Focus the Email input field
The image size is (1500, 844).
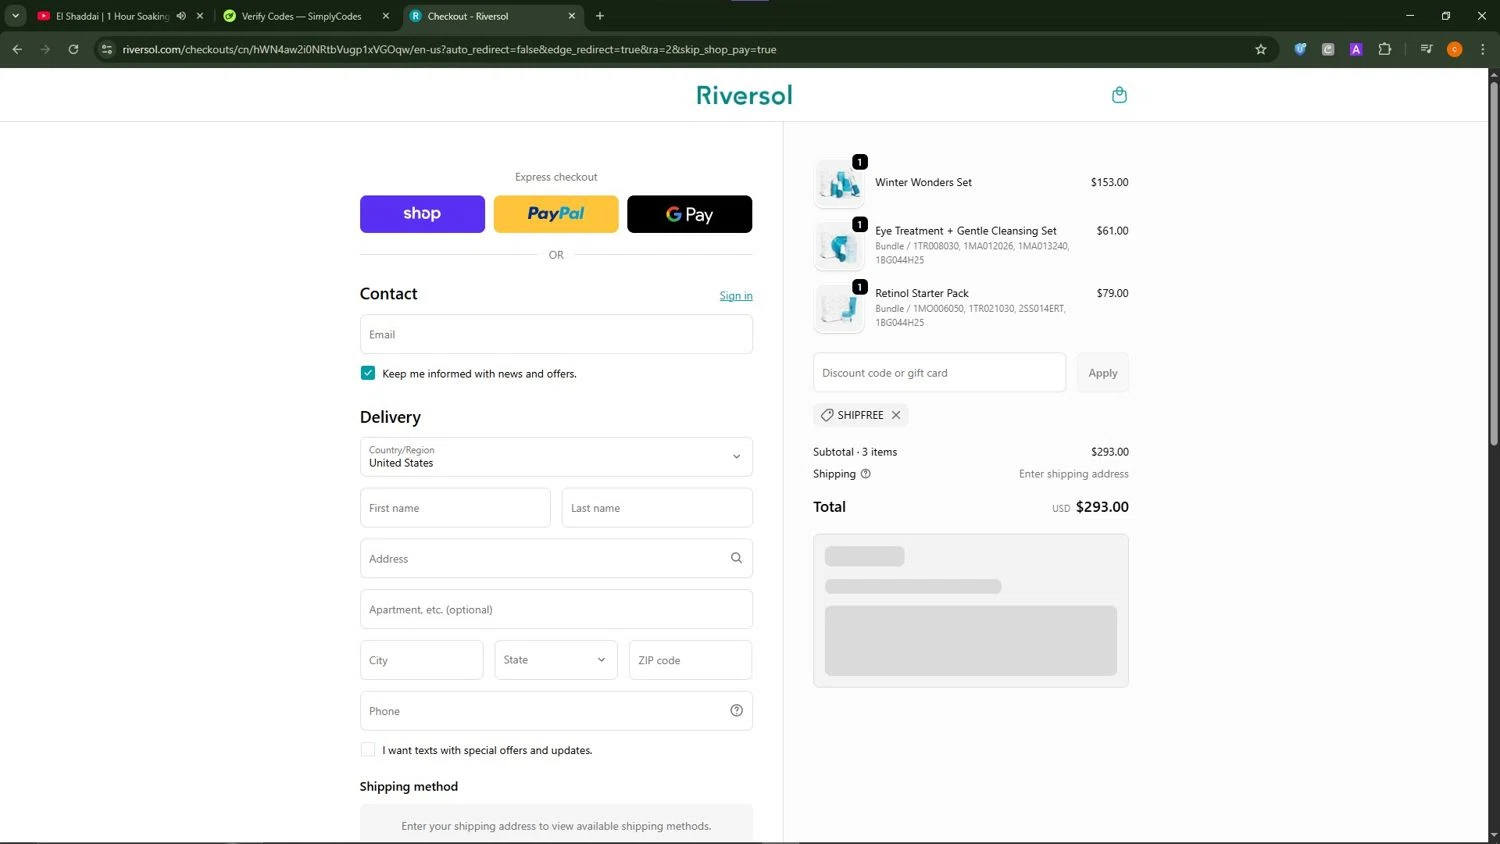tap(556, 334)
